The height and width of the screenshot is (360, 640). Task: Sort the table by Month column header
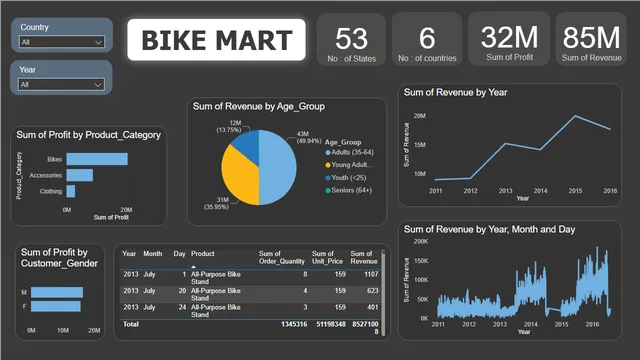[153, 254]
